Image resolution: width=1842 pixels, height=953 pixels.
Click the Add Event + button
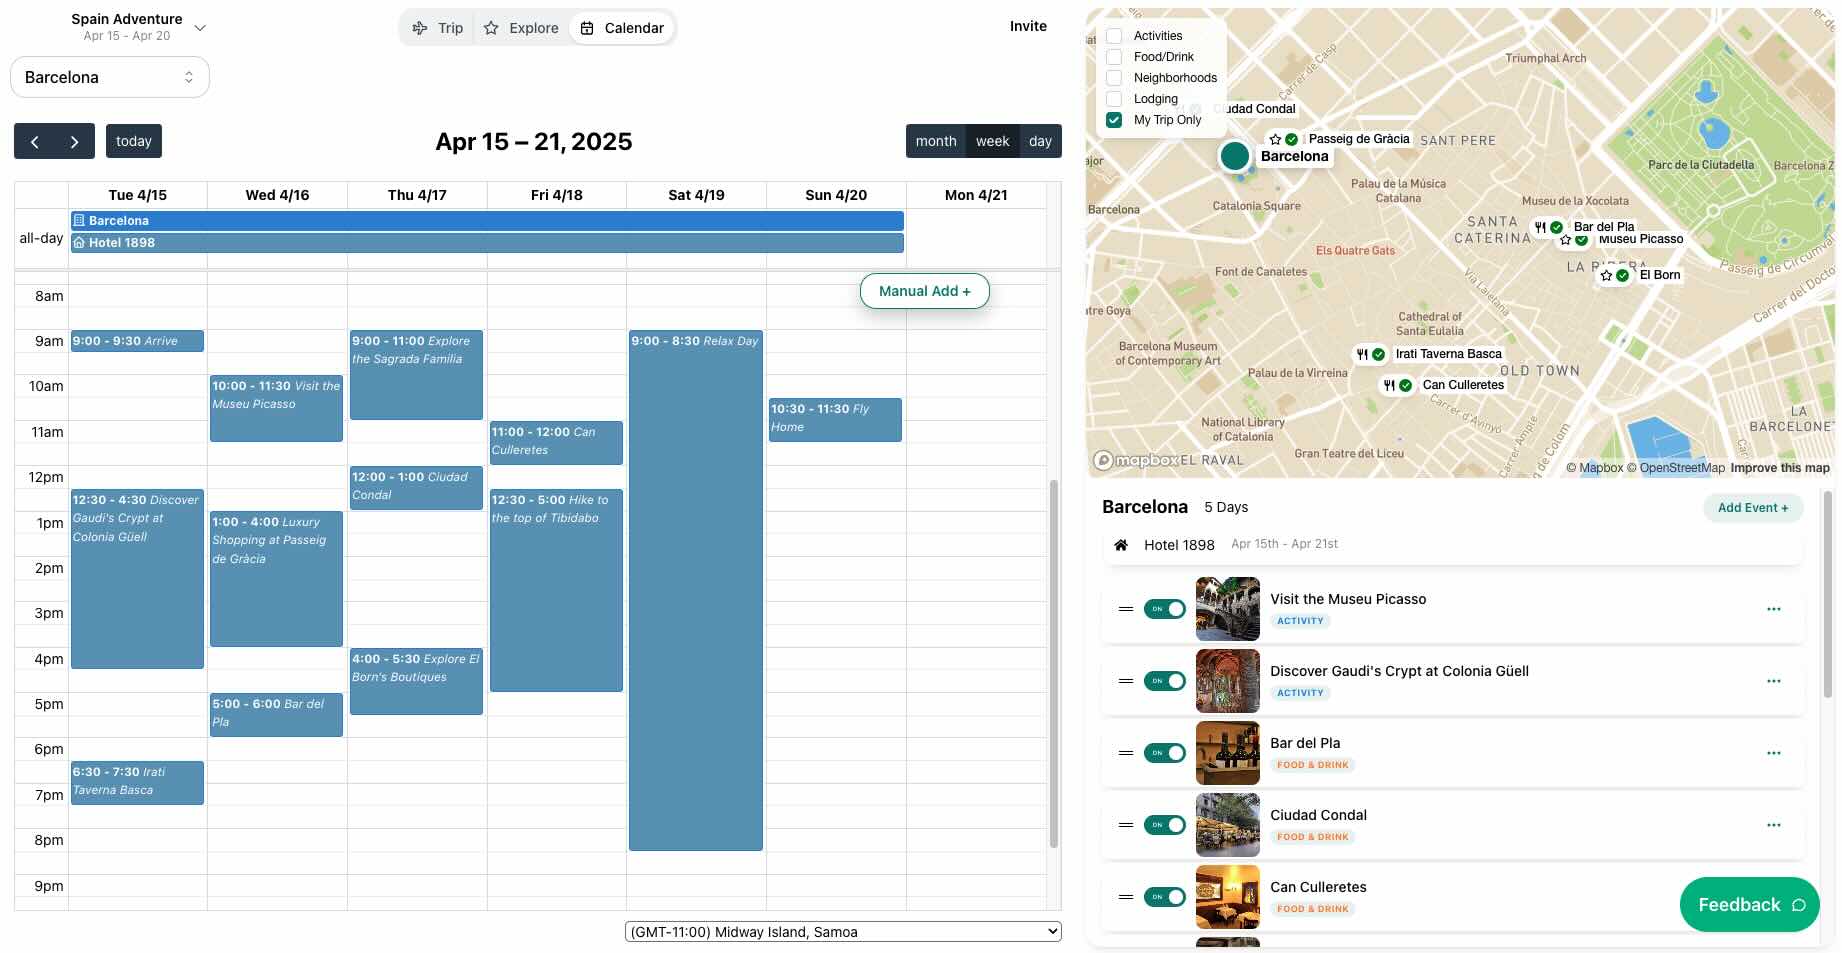pos(1752,508)
